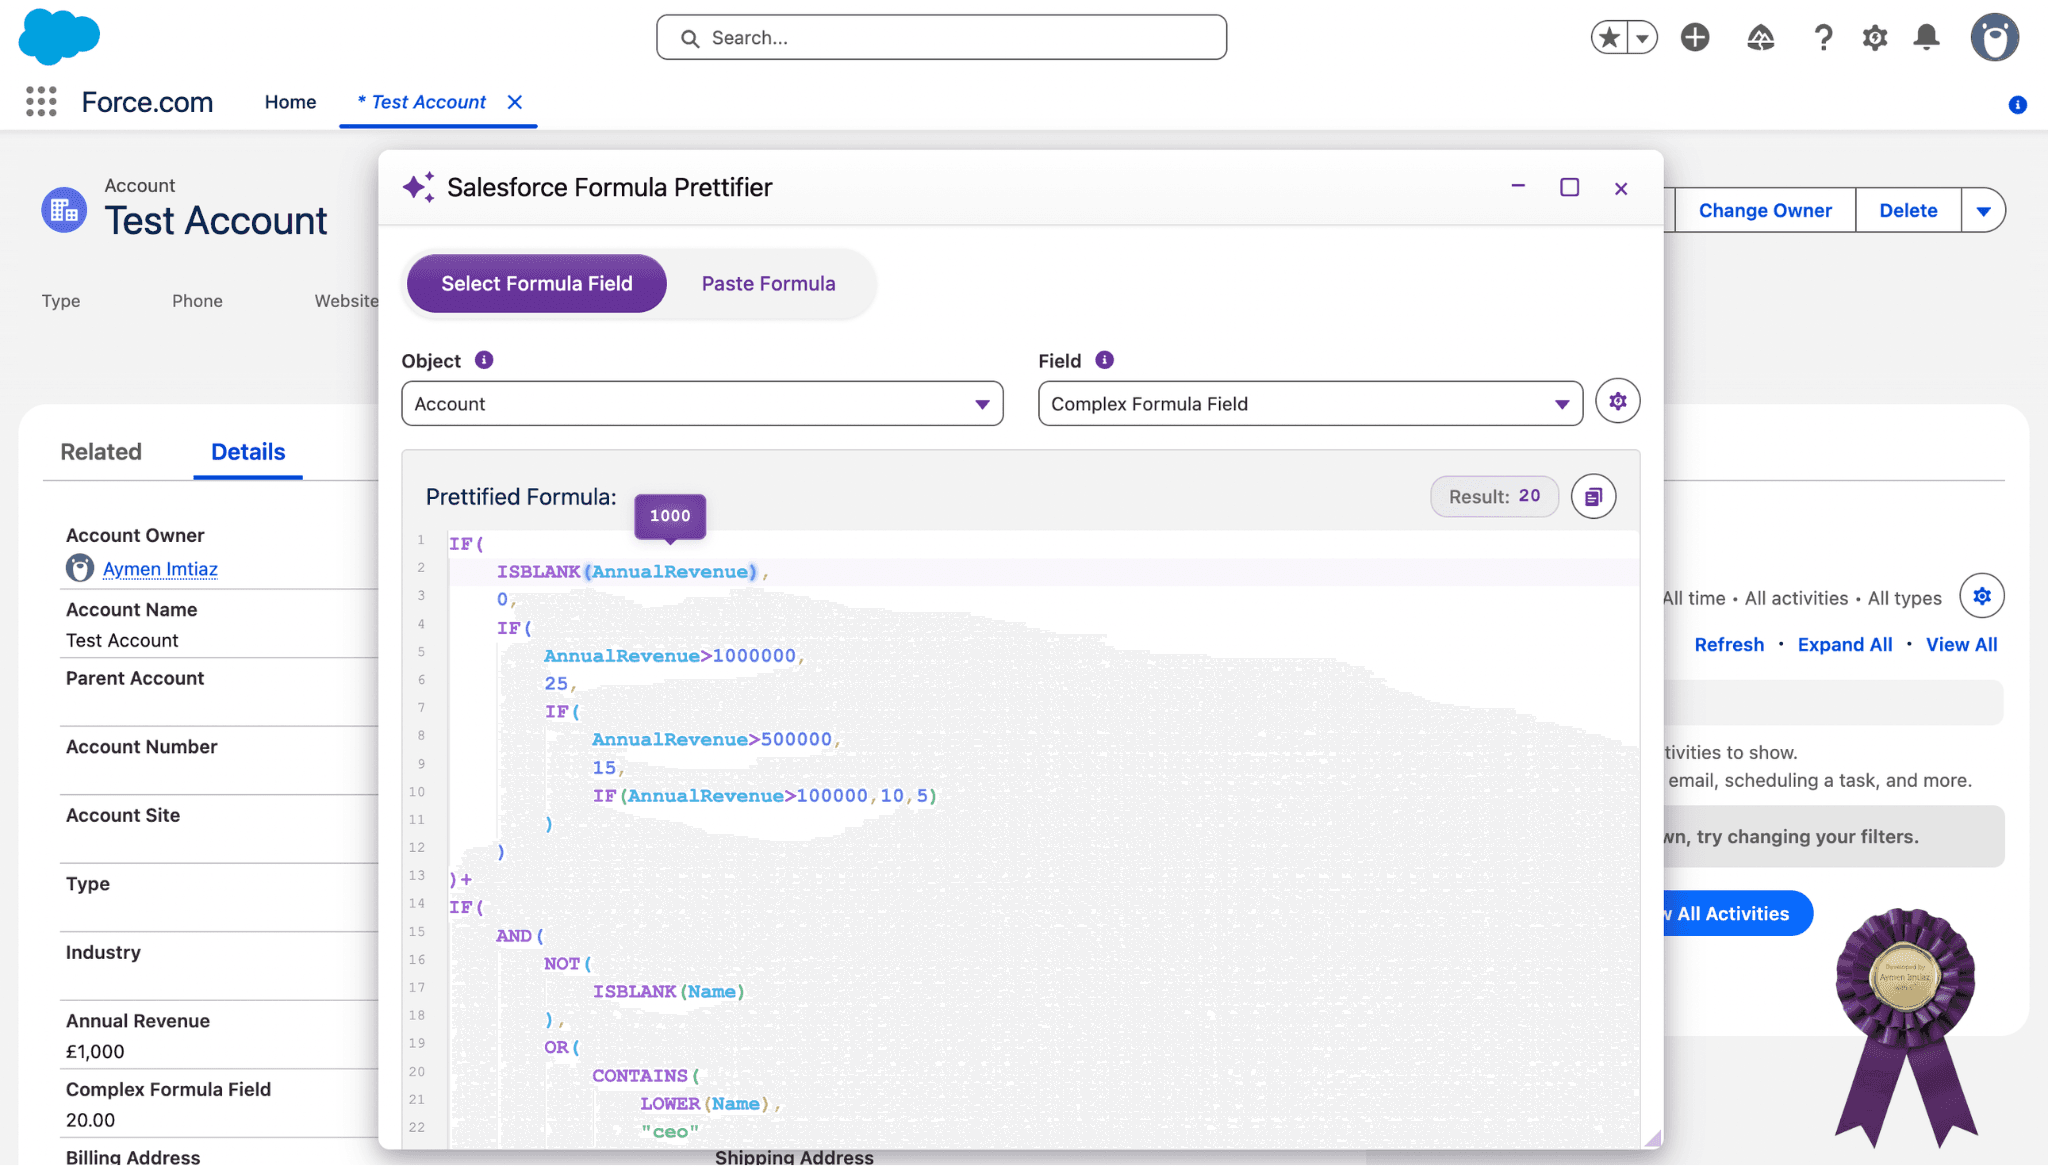Open the Related tab
Image resolution: width=2048 pixels, height=1169 pixels.
coord(101,452)
